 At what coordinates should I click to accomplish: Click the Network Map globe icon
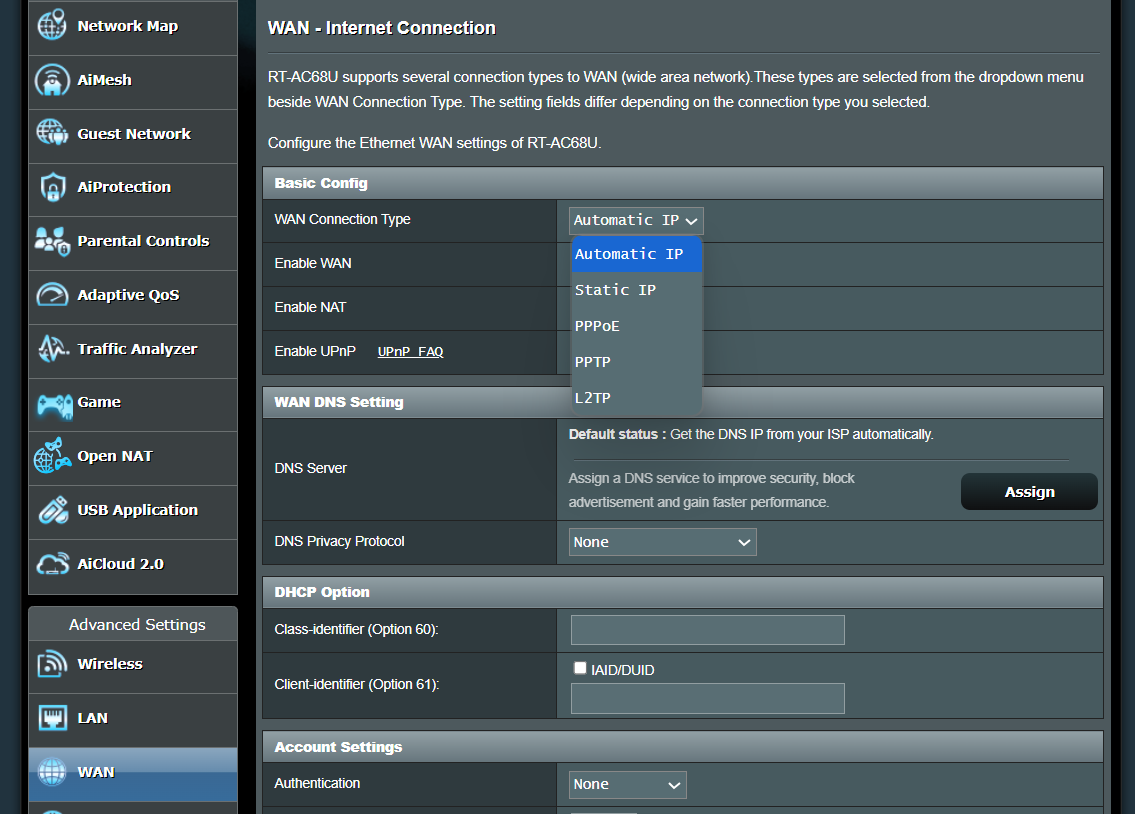[x=52, y=25]
